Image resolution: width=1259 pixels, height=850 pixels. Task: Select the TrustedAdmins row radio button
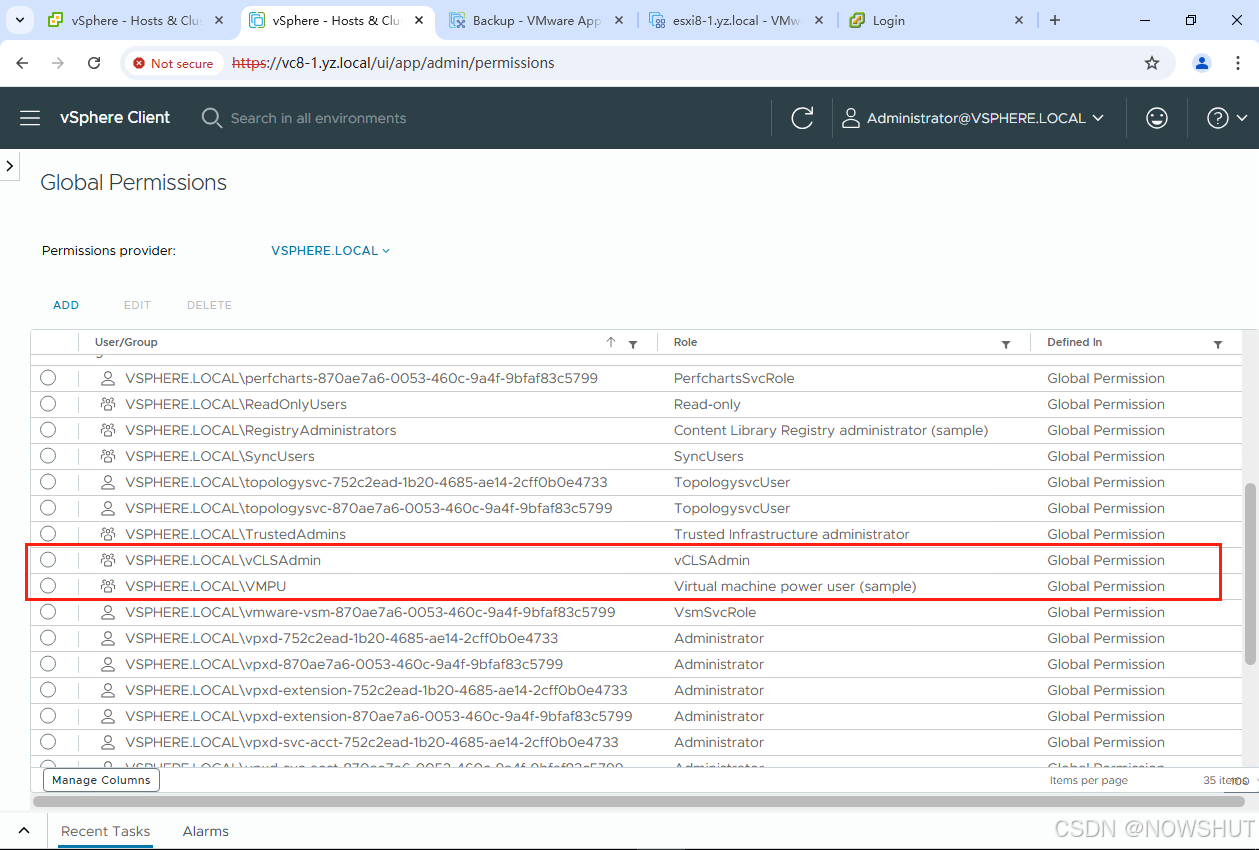(x=48, y=534)
